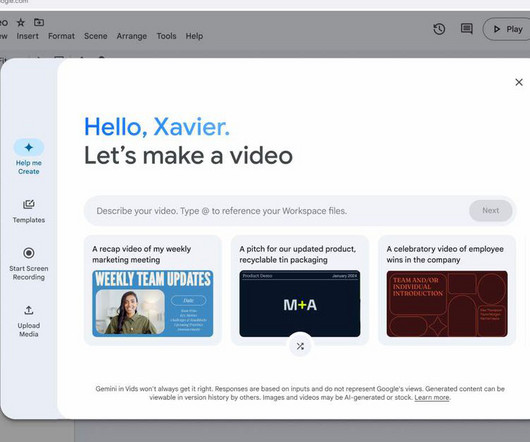530x442 pixels.
Task: Open the Arrange menu
Action: pyautogui.click(x=132, y=36)
